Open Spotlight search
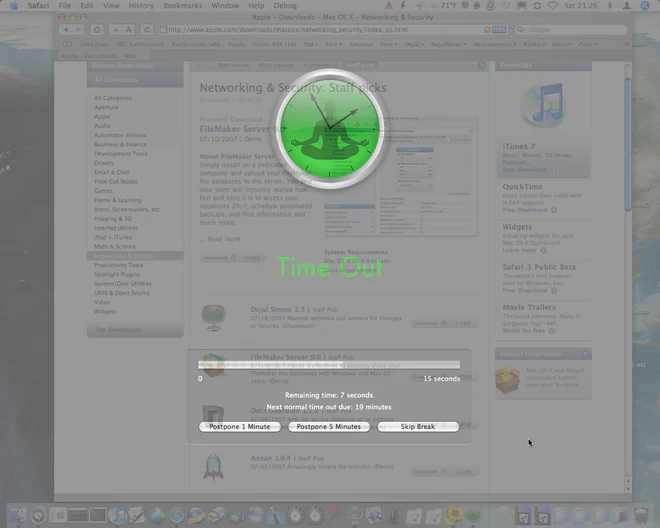 645,5
